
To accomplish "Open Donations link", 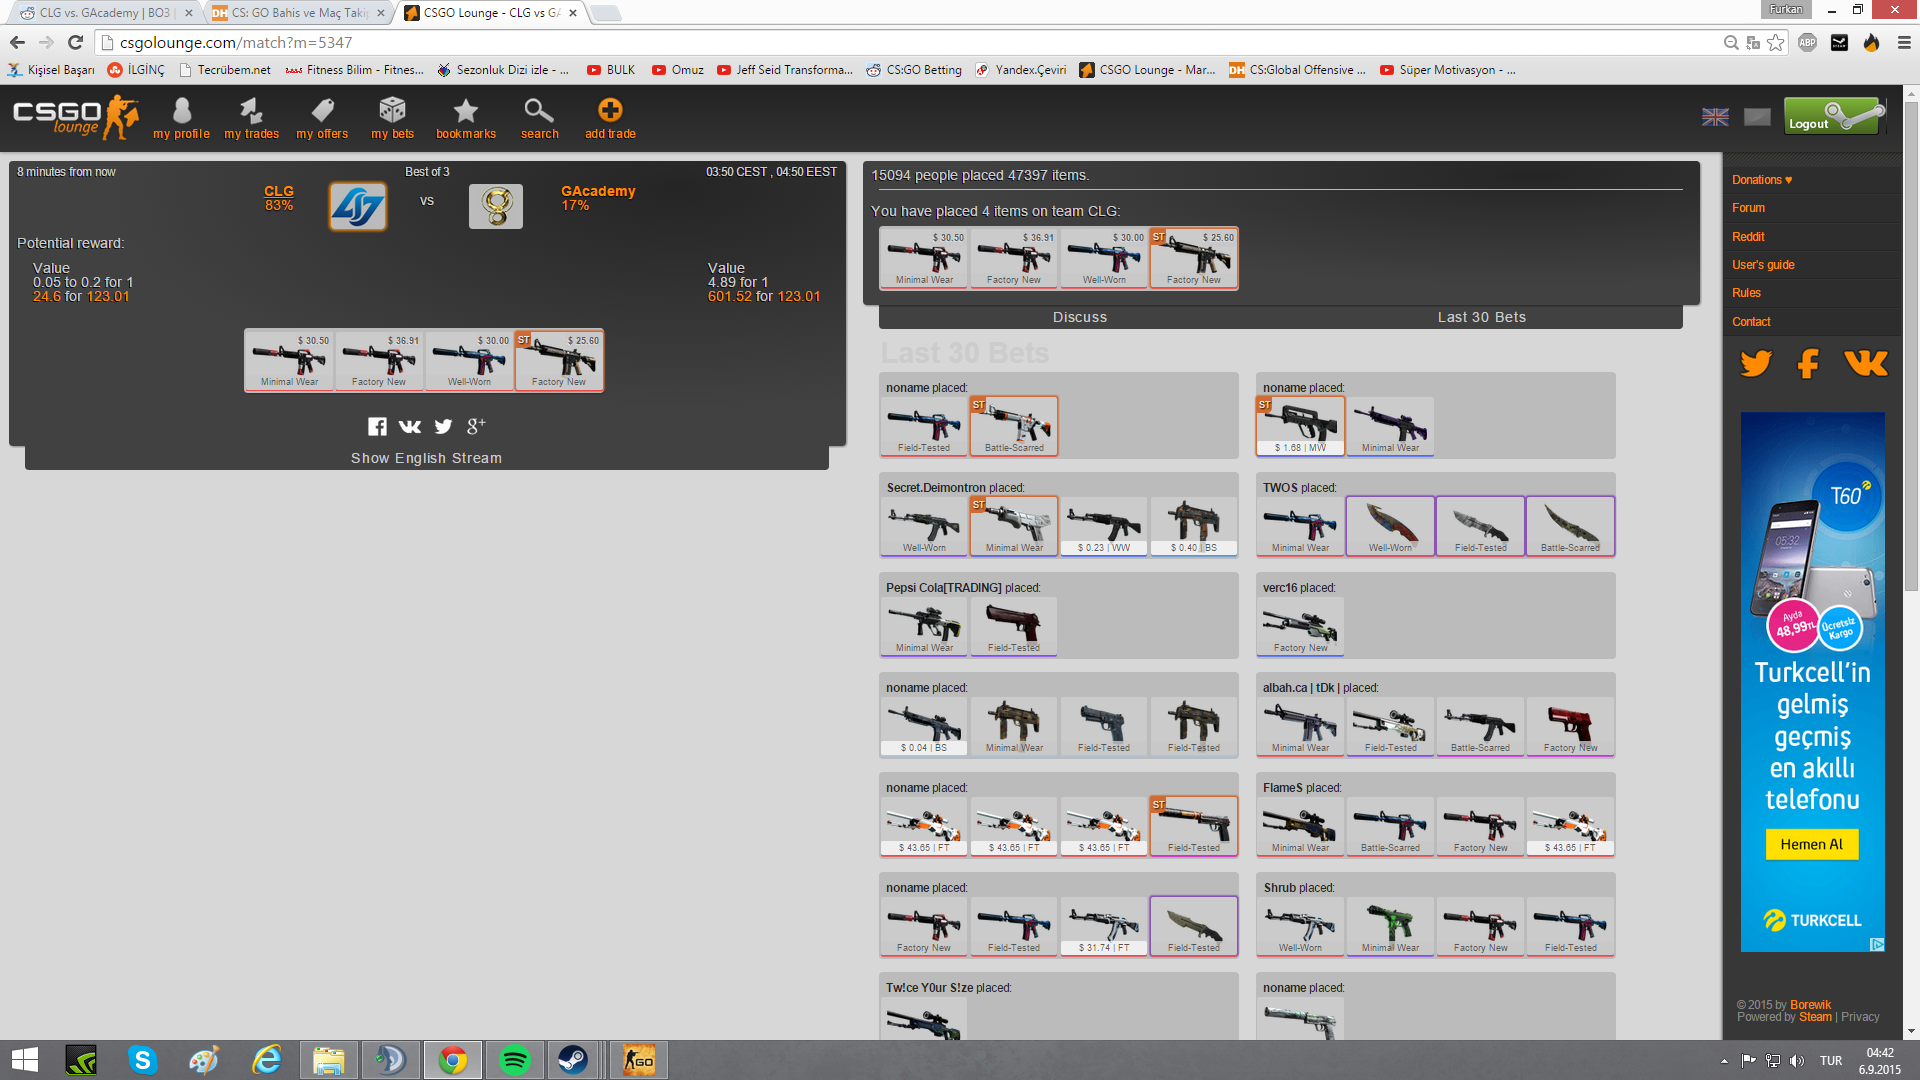I will coord(1762,180).
